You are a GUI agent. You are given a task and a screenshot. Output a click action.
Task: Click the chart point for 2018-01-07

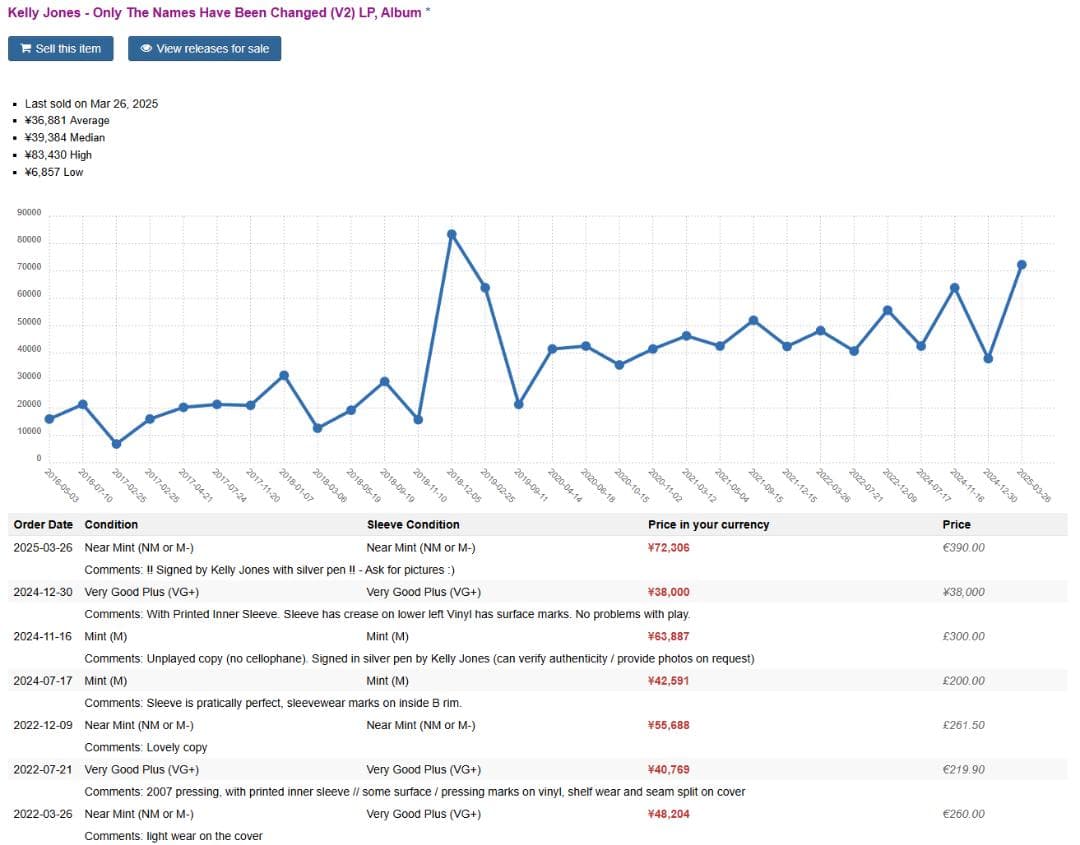(x=284, y=375)
